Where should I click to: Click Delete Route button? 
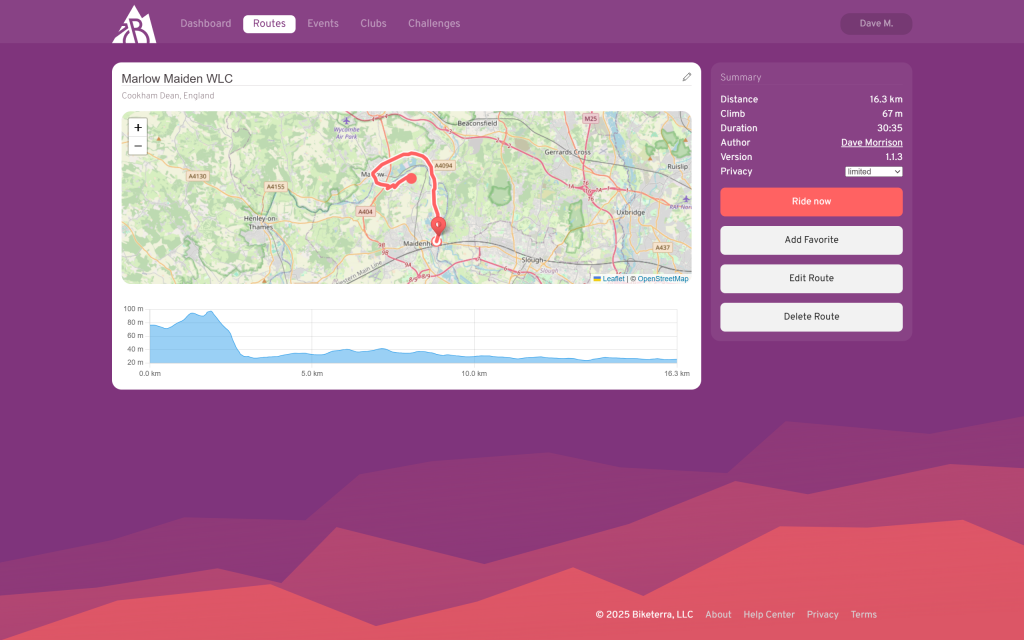811,317
